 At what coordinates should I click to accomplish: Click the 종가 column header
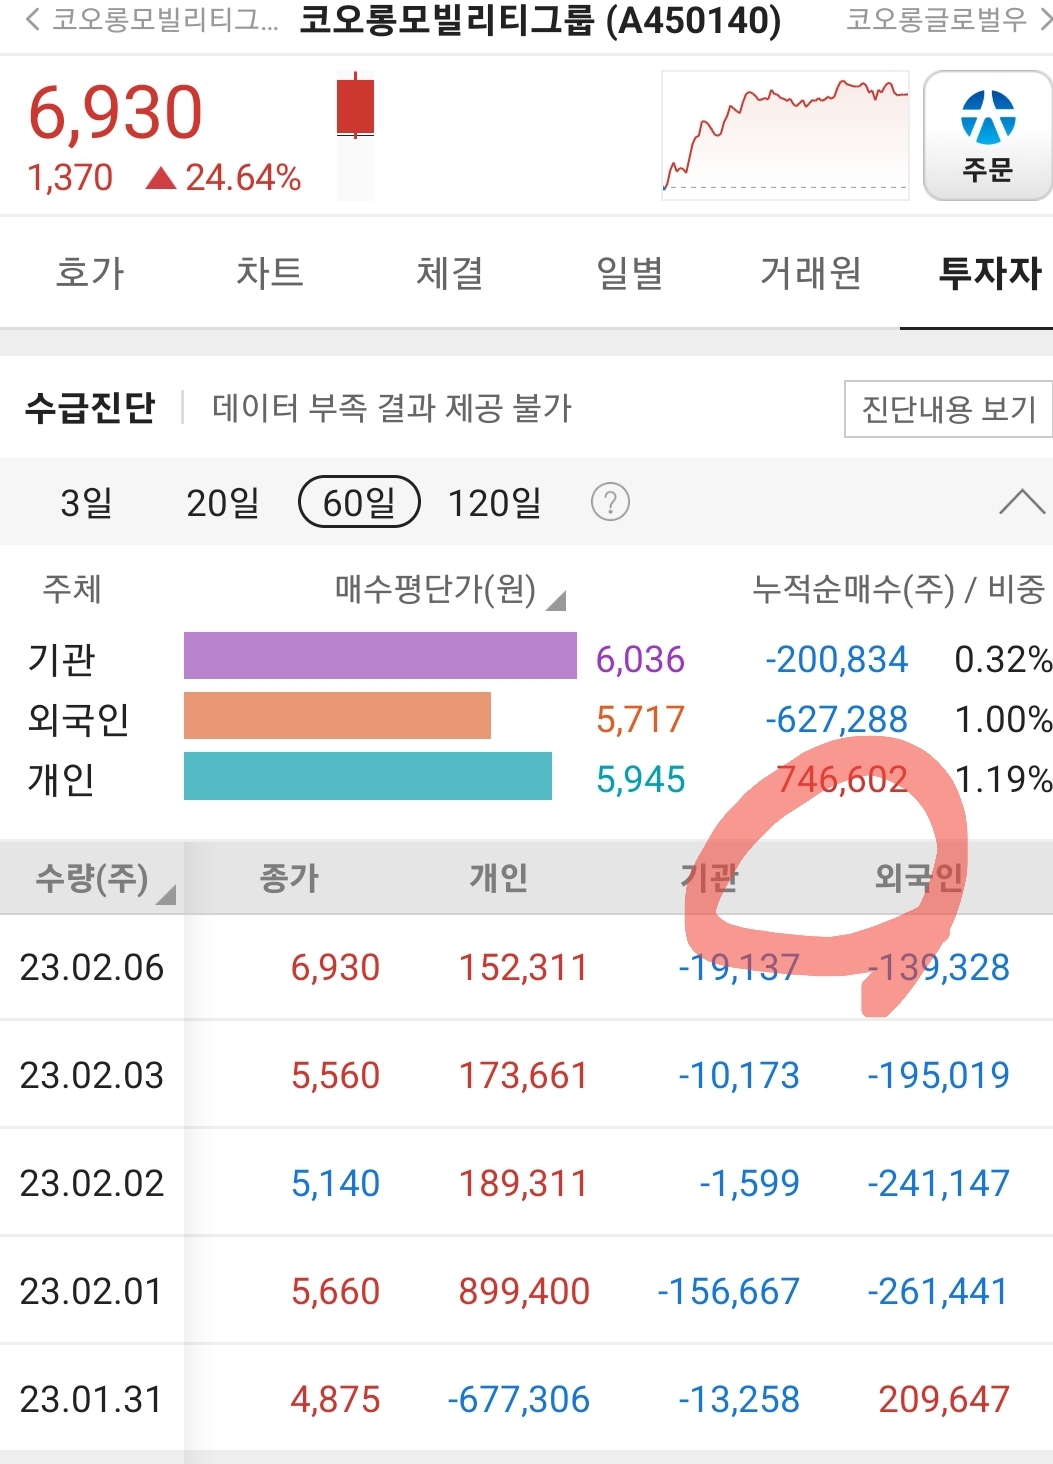tap(289, 878)
